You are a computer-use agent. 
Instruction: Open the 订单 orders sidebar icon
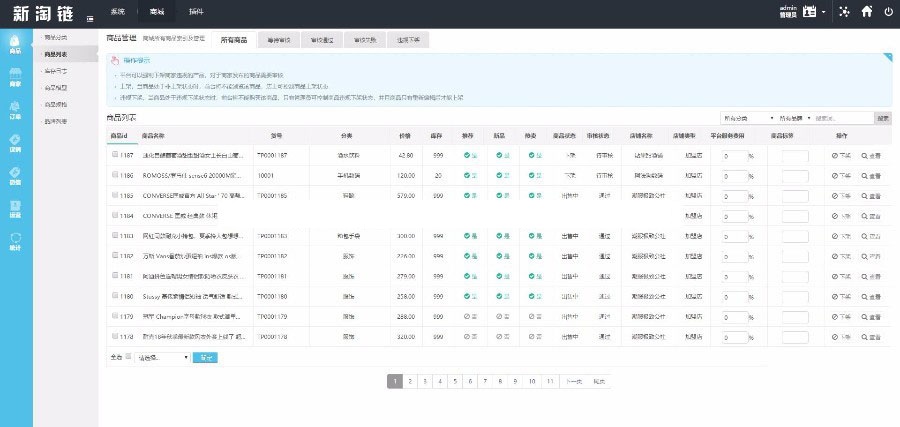[x=15, y=111]
